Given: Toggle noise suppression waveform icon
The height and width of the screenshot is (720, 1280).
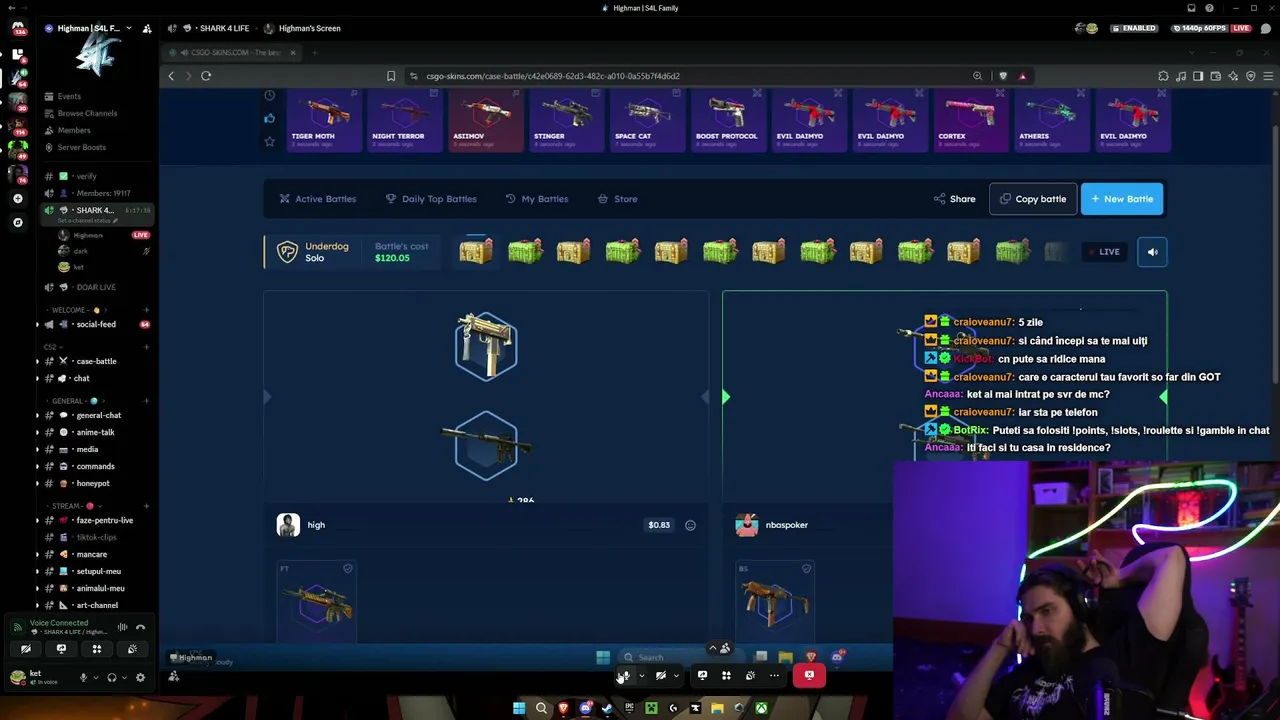Looking at the screenshot, I should [122, 628].
